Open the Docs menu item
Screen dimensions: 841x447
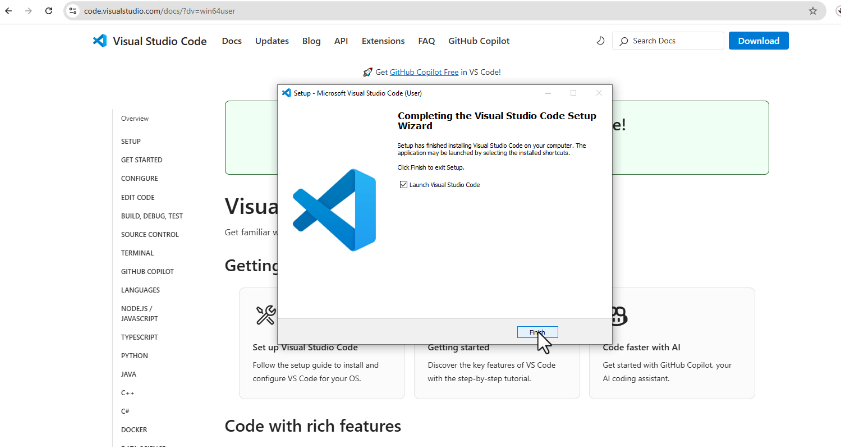coord(232,41)
